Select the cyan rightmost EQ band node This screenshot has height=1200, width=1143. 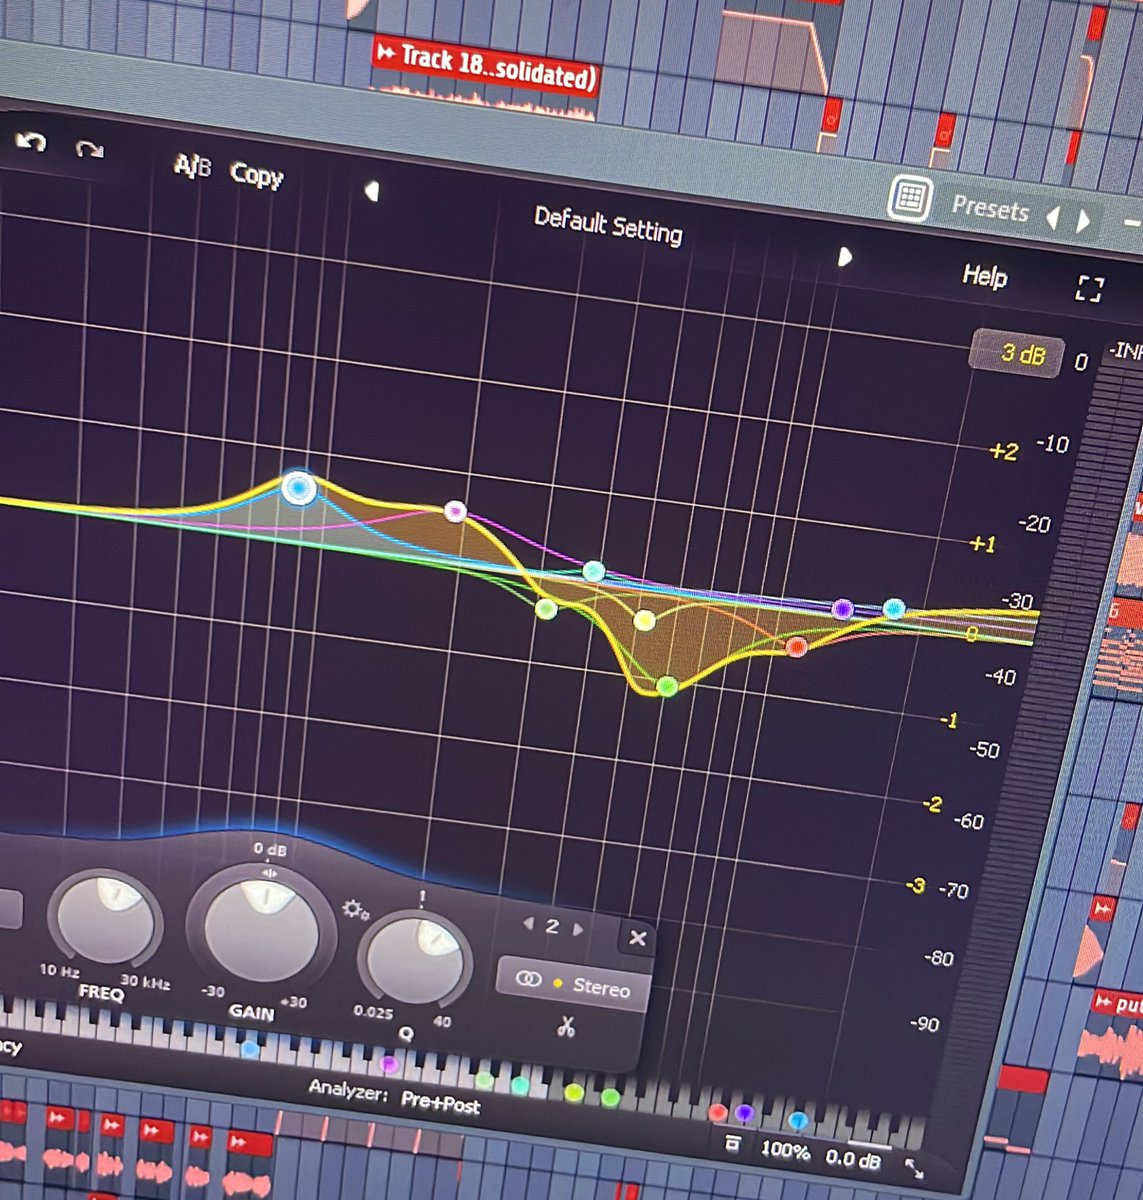[894, 608]
